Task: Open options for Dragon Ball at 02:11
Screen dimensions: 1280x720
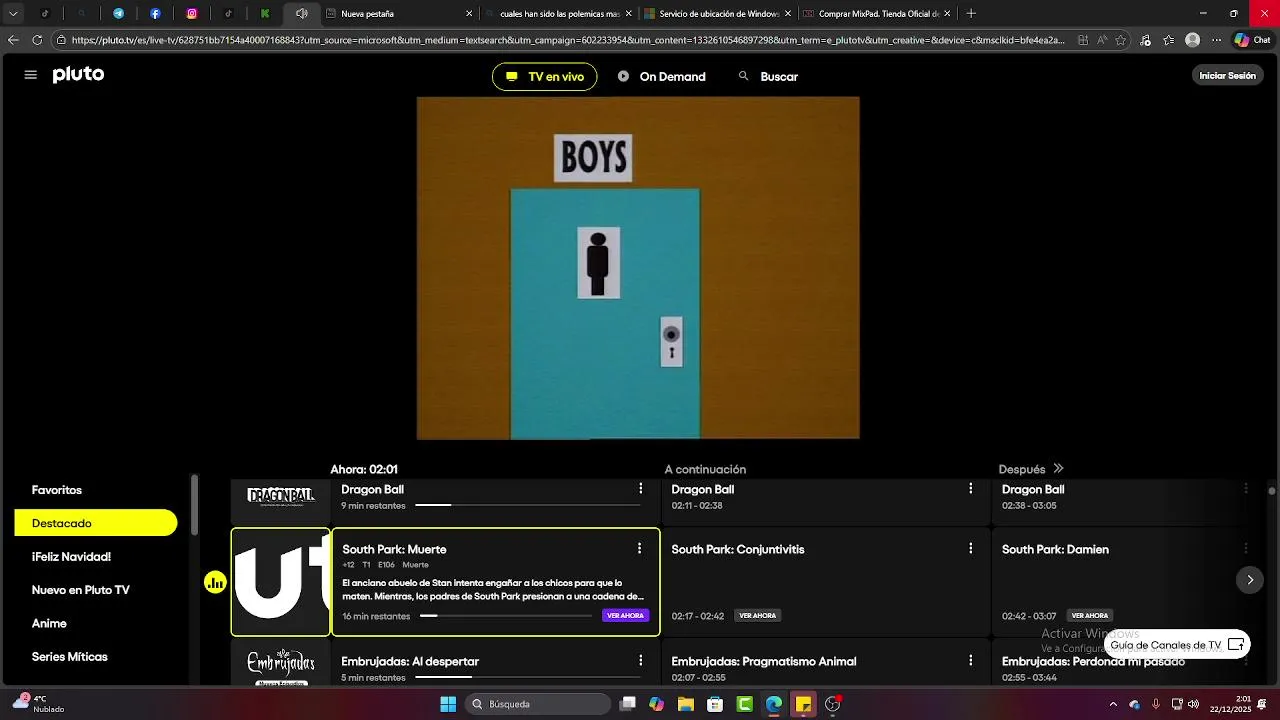Action: point(970,489)
